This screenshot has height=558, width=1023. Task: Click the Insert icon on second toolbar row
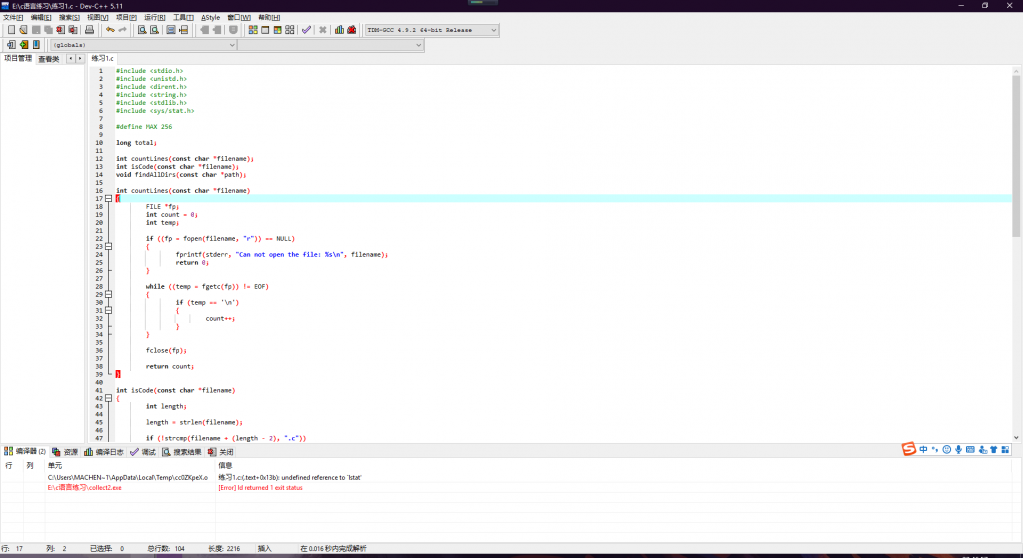(11, 45)
